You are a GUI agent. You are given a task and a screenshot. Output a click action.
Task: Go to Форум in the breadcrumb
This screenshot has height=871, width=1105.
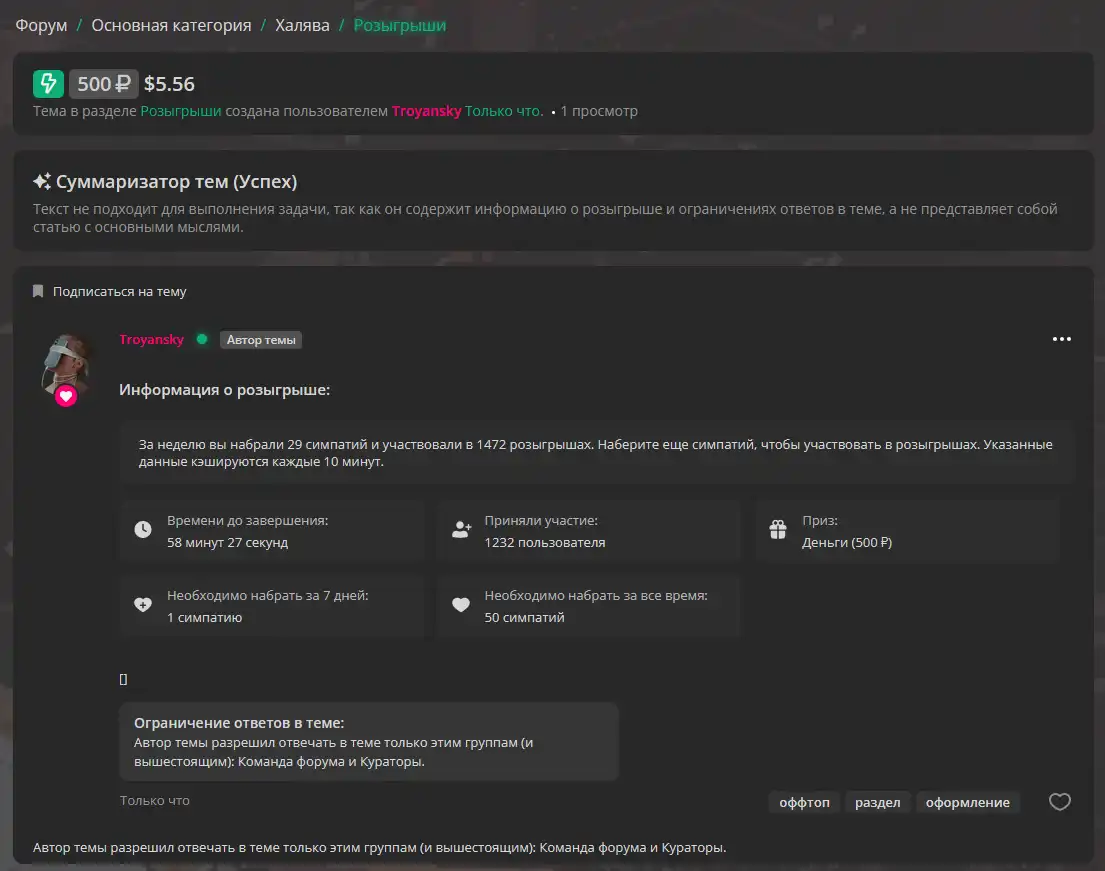point(41,25)
